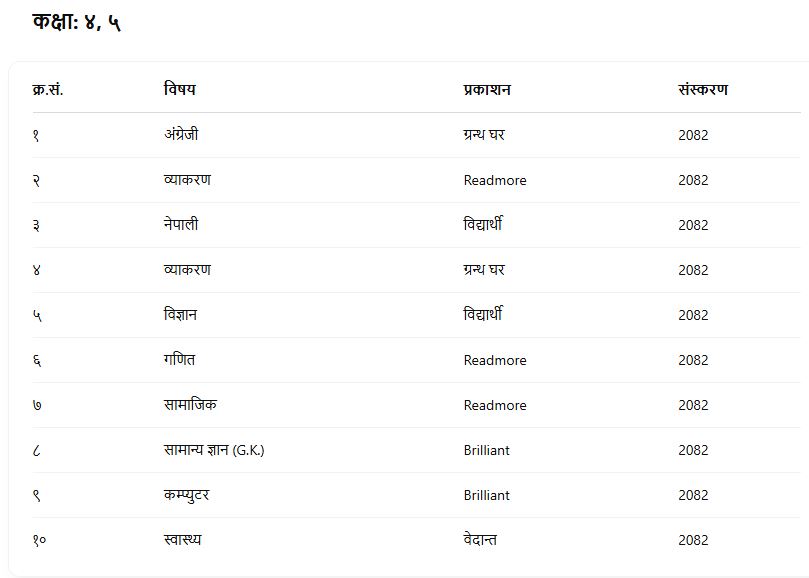
Task: Select the विषय column header
Action: pos(180,90)
